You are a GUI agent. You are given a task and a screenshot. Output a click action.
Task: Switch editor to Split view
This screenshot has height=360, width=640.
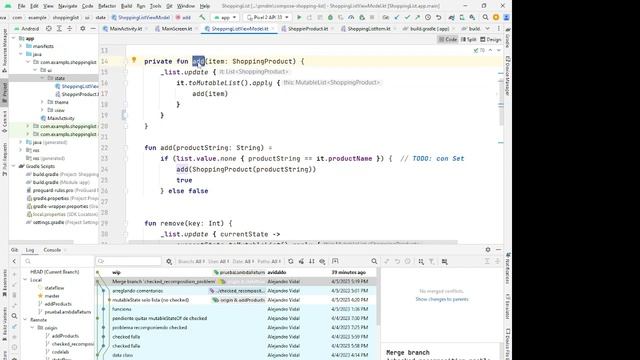coord(469,40)
